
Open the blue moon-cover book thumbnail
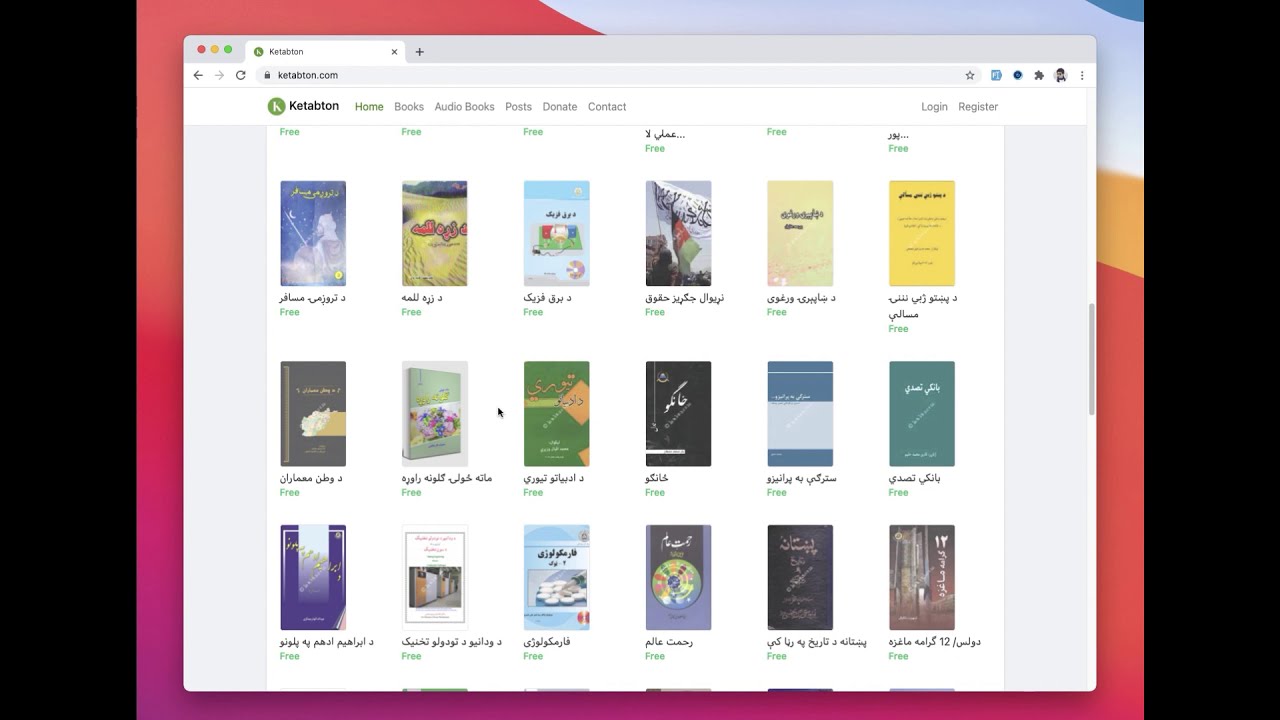(313, 234)
